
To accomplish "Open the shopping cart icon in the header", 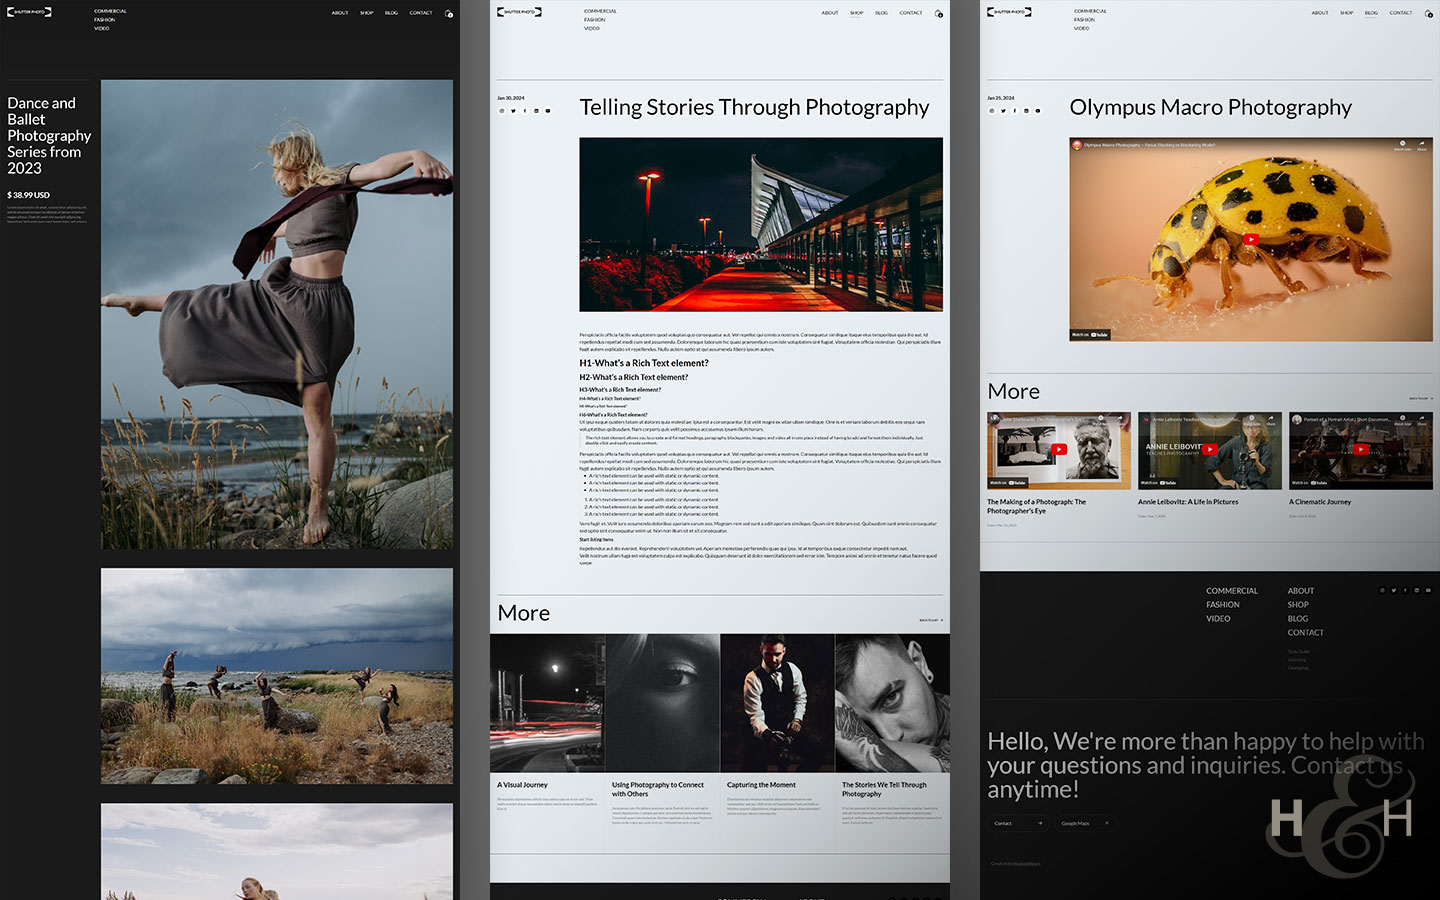I will (x=938, y=14).
